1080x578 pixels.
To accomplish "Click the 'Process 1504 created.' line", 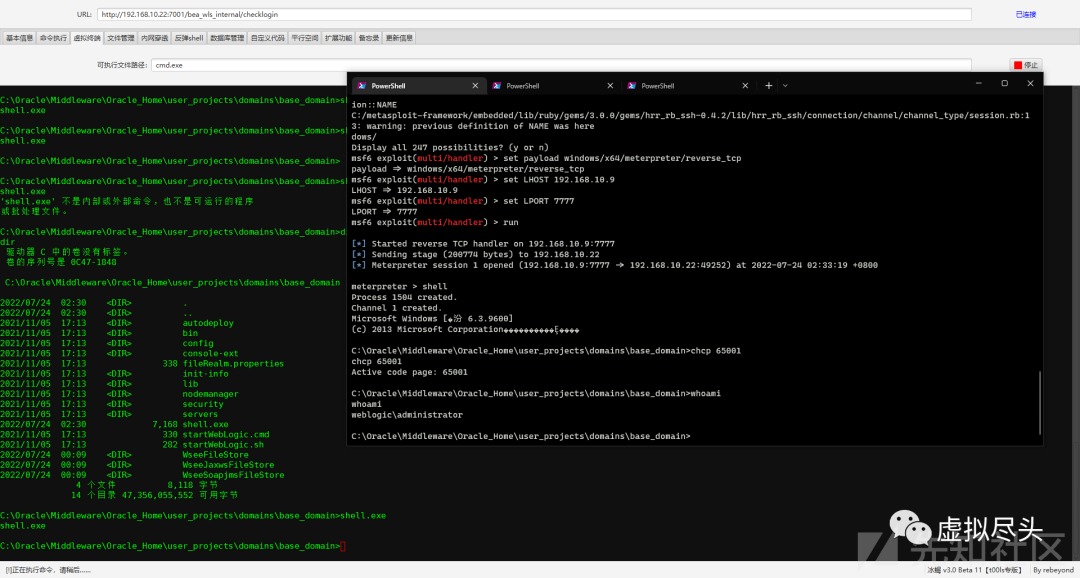I will (x=404, y=297).
